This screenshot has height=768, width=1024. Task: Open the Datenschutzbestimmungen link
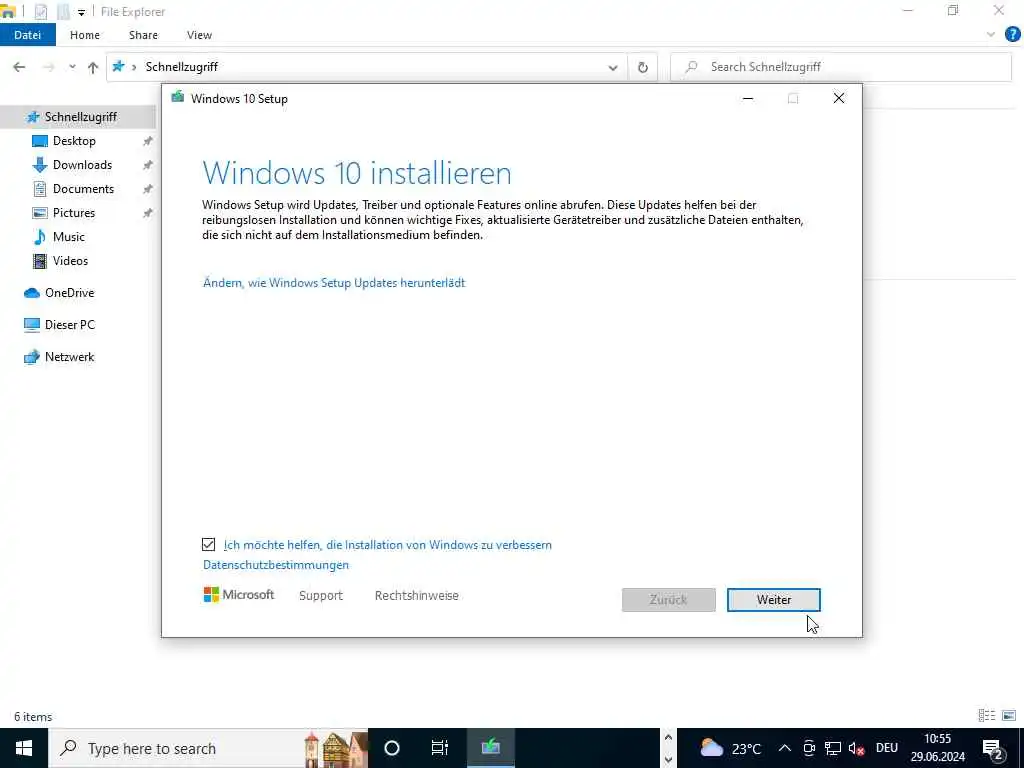(x=276, y=565)
